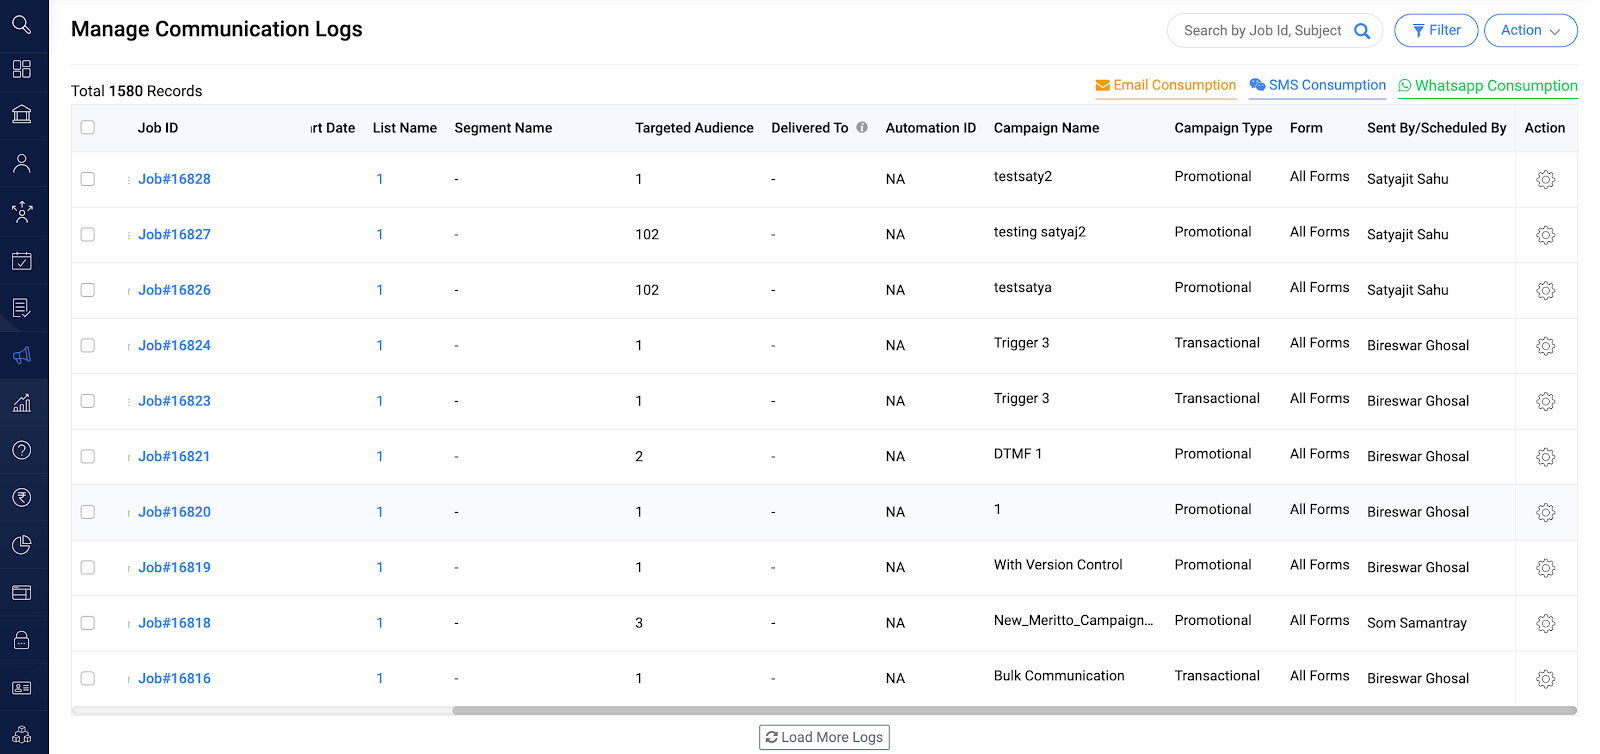
Task: Expand the Action dropdown button
Action: coord(1530,31)
